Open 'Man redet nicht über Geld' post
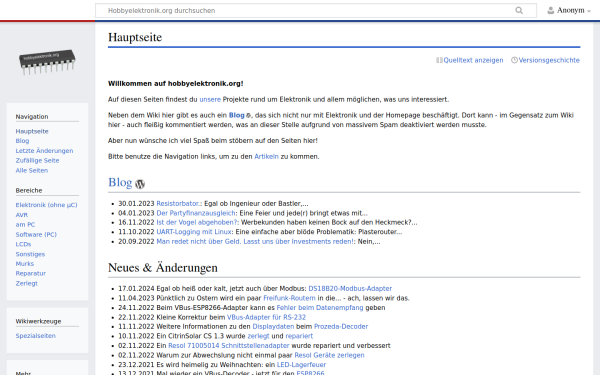This screenshot has height=375, width=600. (x=255, y=241)
